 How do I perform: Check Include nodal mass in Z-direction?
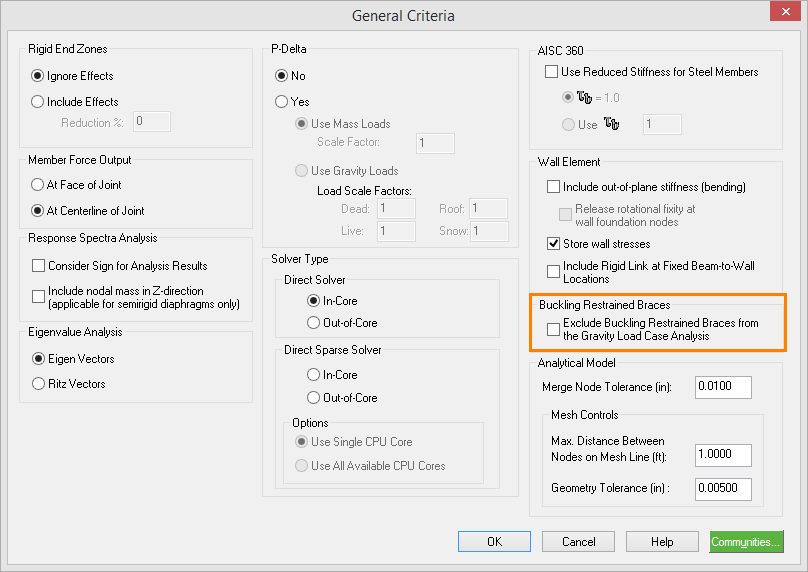pos(39,291)
